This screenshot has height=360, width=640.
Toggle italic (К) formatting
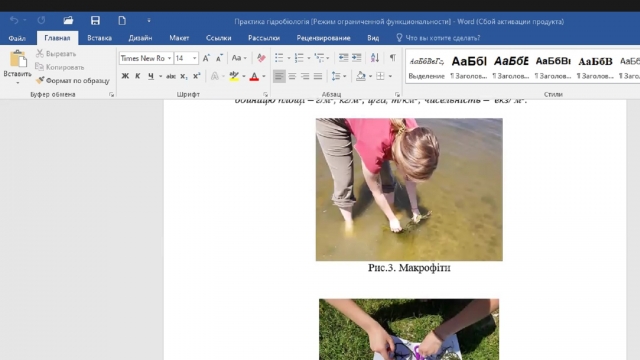pos(138,76)
